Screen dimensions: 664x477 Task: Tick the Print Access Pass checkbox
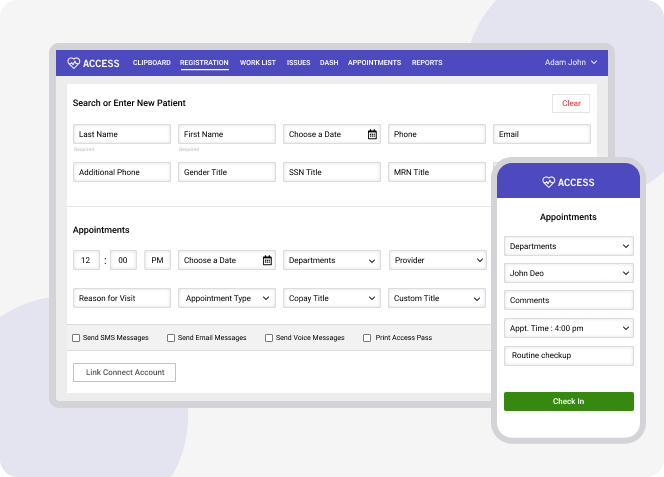tap(367, 338)
